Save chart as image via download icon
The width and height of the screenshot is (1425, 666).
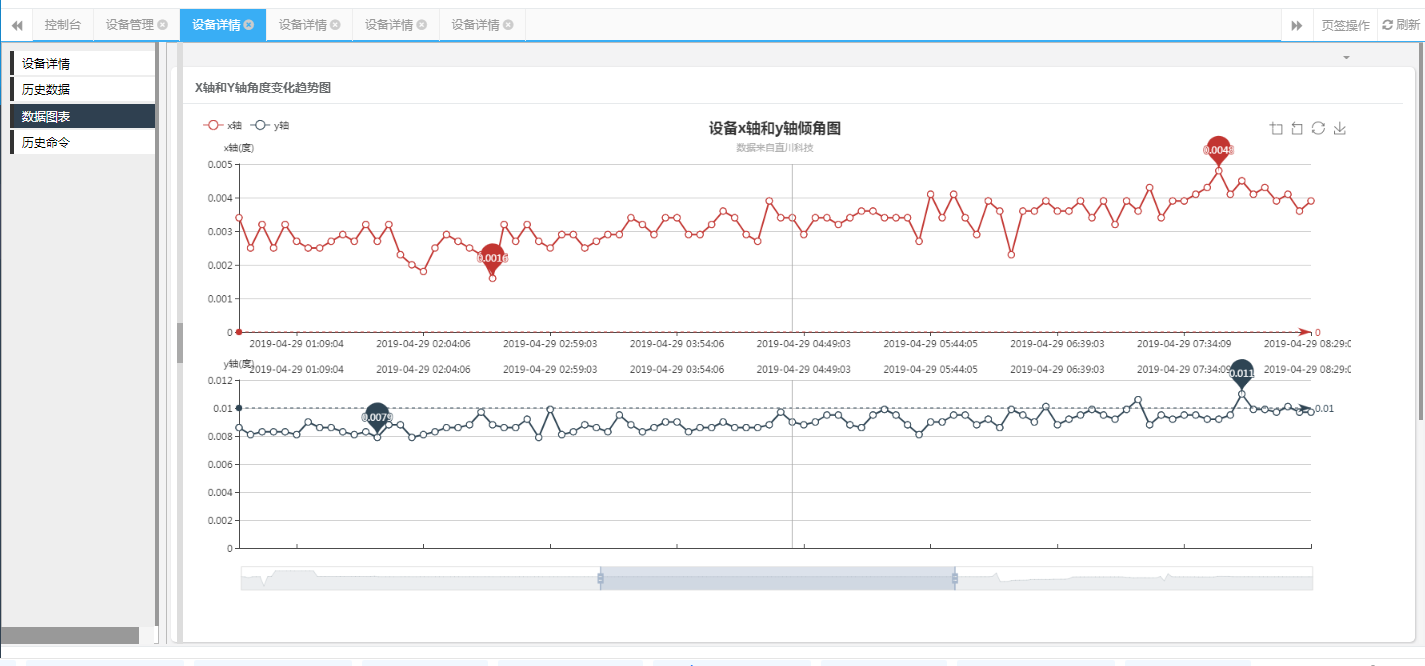click(1340, 128)
